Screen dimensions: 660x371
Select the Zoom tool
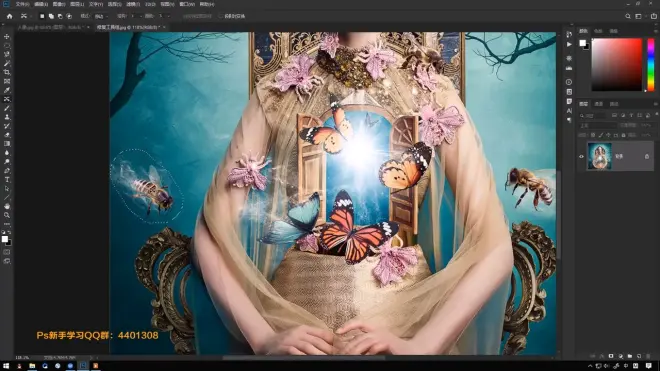[x=7, y=215]
